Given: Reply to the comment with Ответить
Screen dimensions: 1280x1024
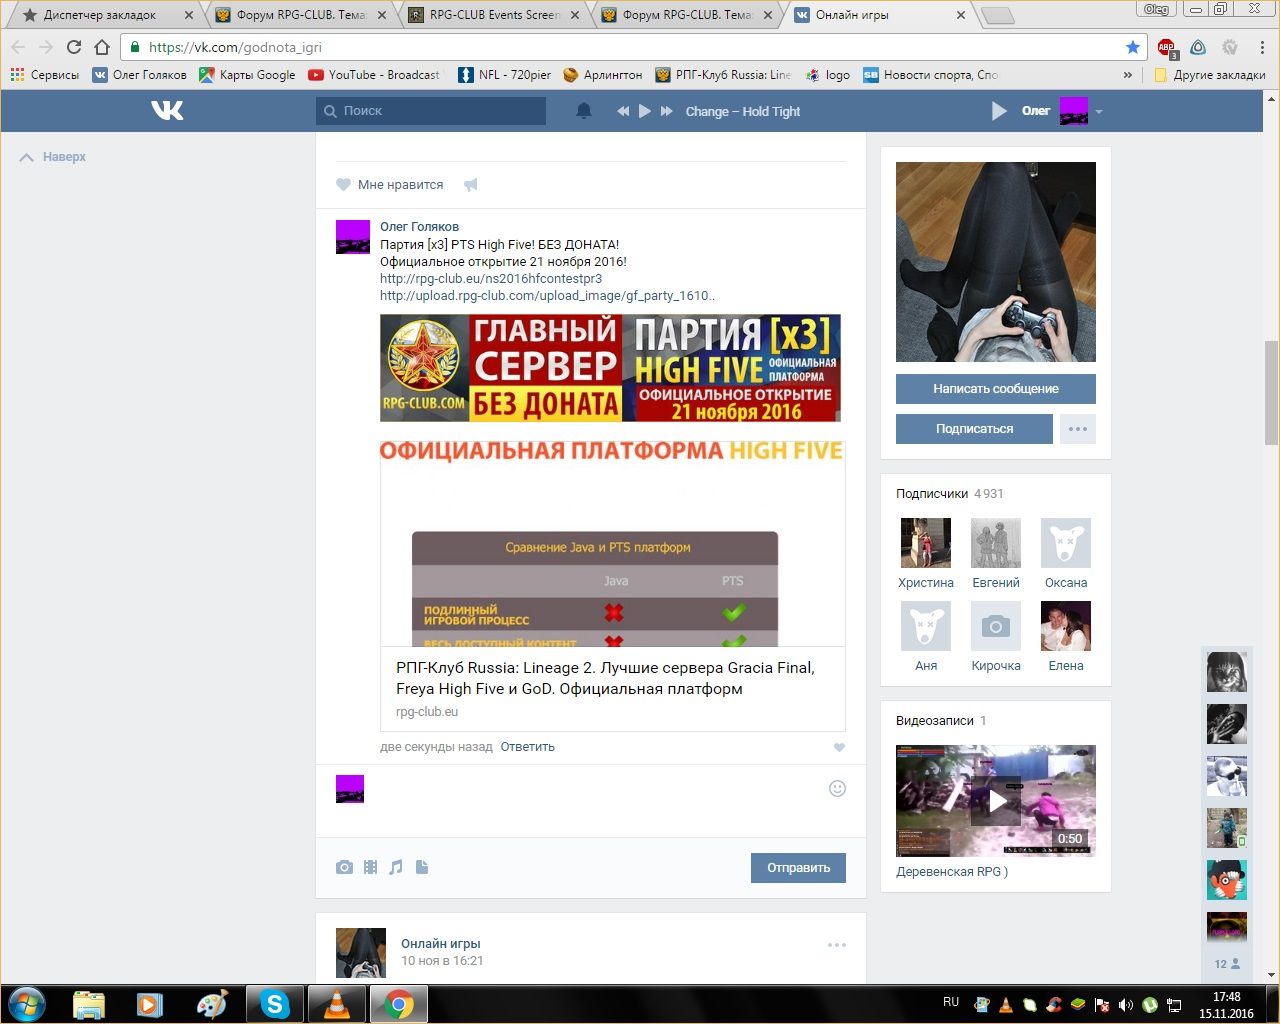Looking at the screenshot, I should pyautogui.click(x=527, y=747).
